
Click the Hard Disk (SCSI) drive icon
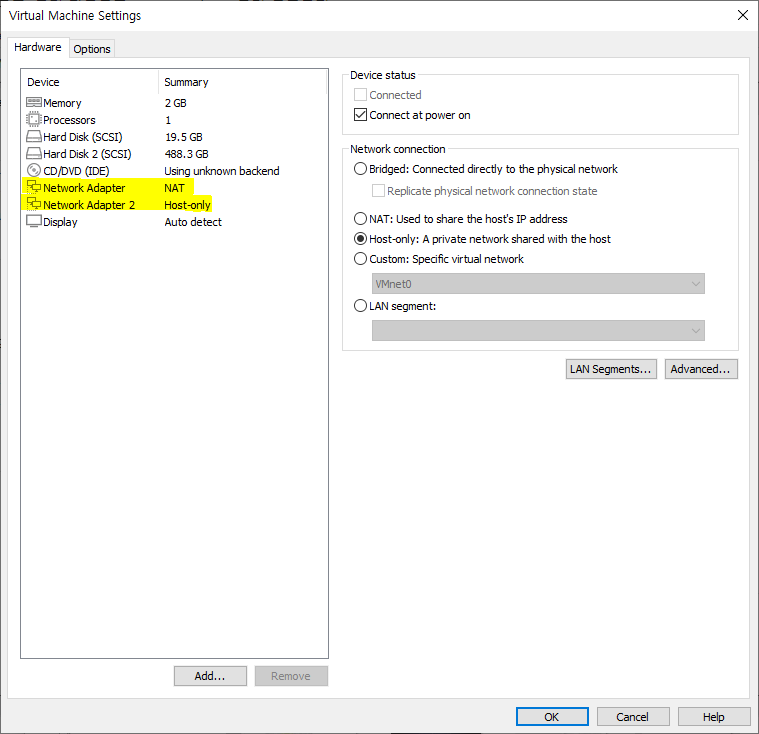33,137
